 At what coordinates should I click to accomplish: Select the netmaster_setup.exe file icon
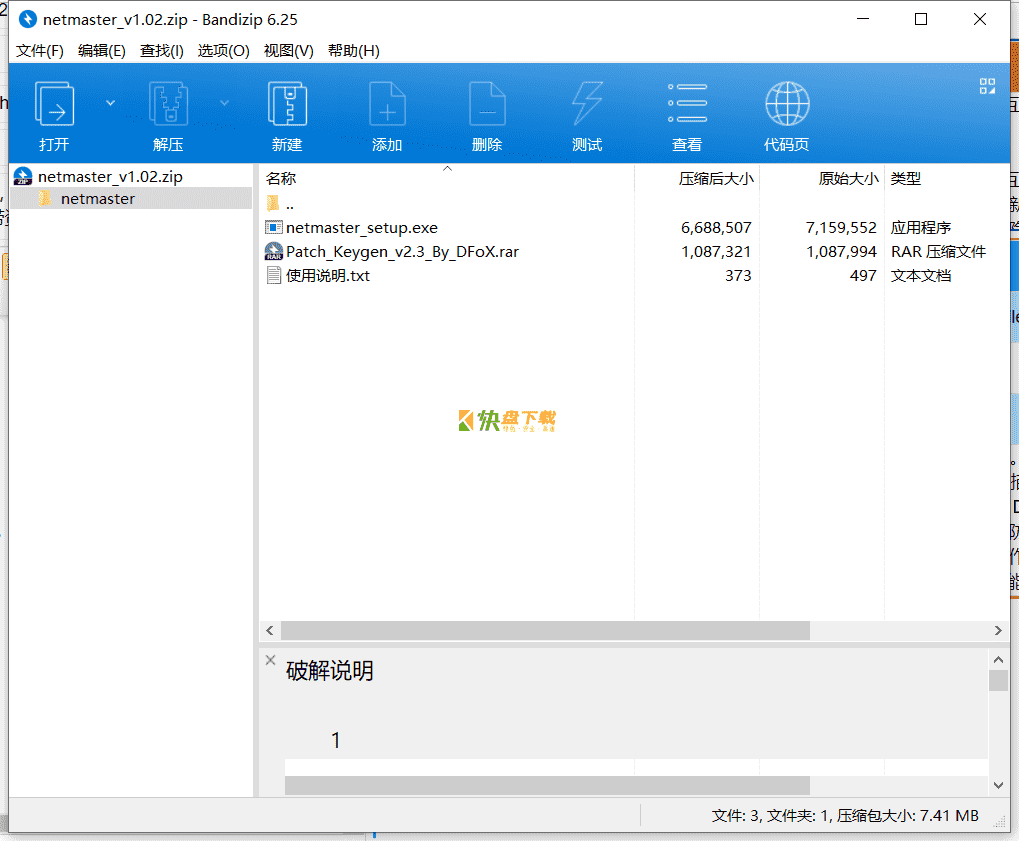click(x=274, y=227)
